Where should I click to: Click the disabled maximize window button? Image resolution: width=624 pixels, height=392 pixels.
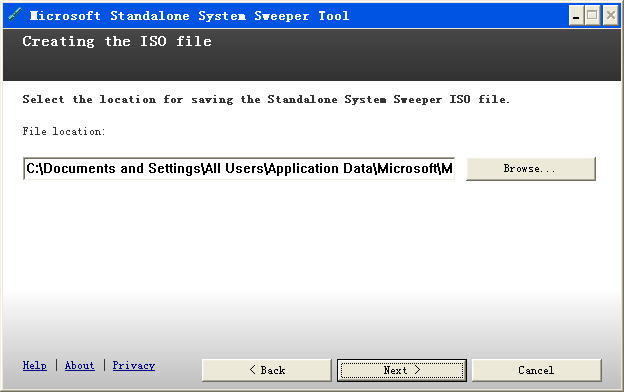pyautogui.click(x=593, y=16)
